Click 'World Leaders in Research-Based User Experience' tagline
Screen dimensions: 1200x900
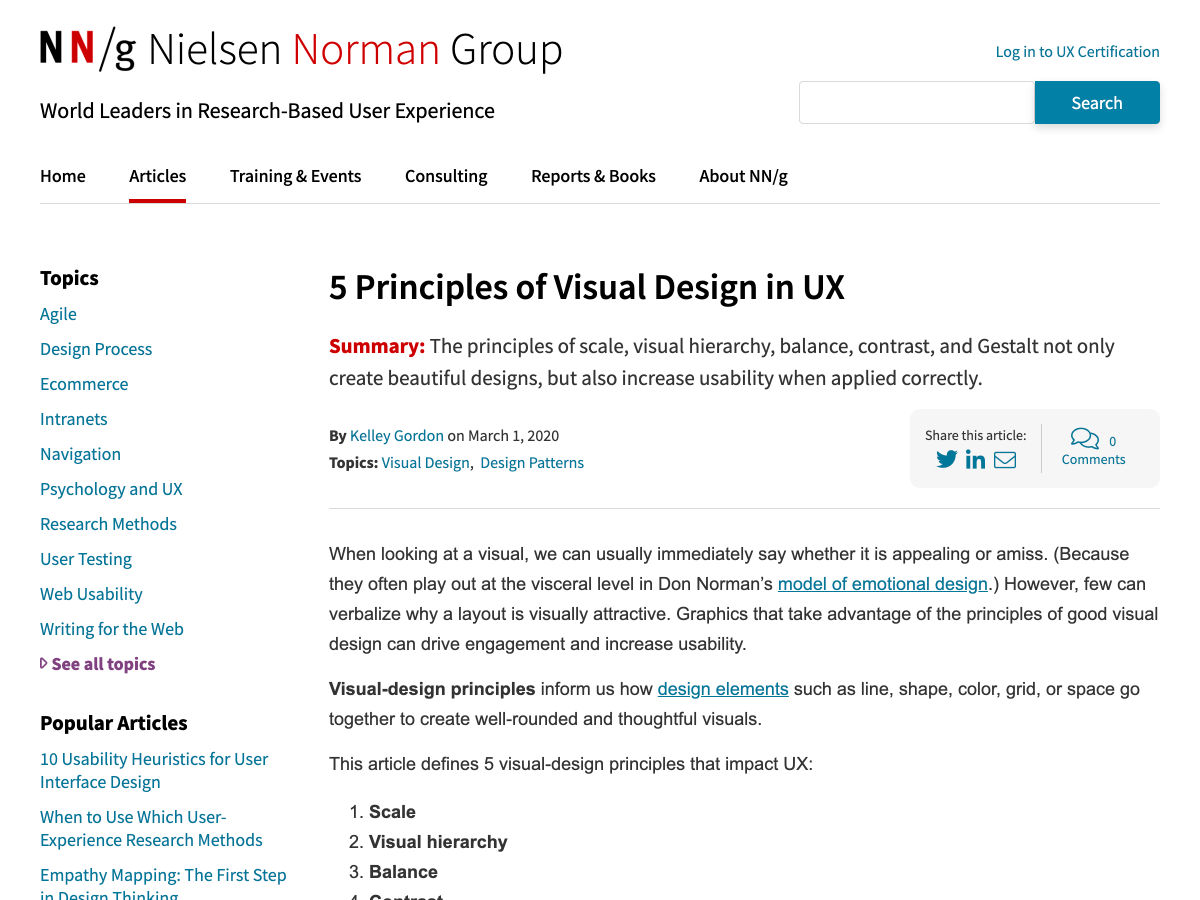pyautogui.click(x=267, y=111)
